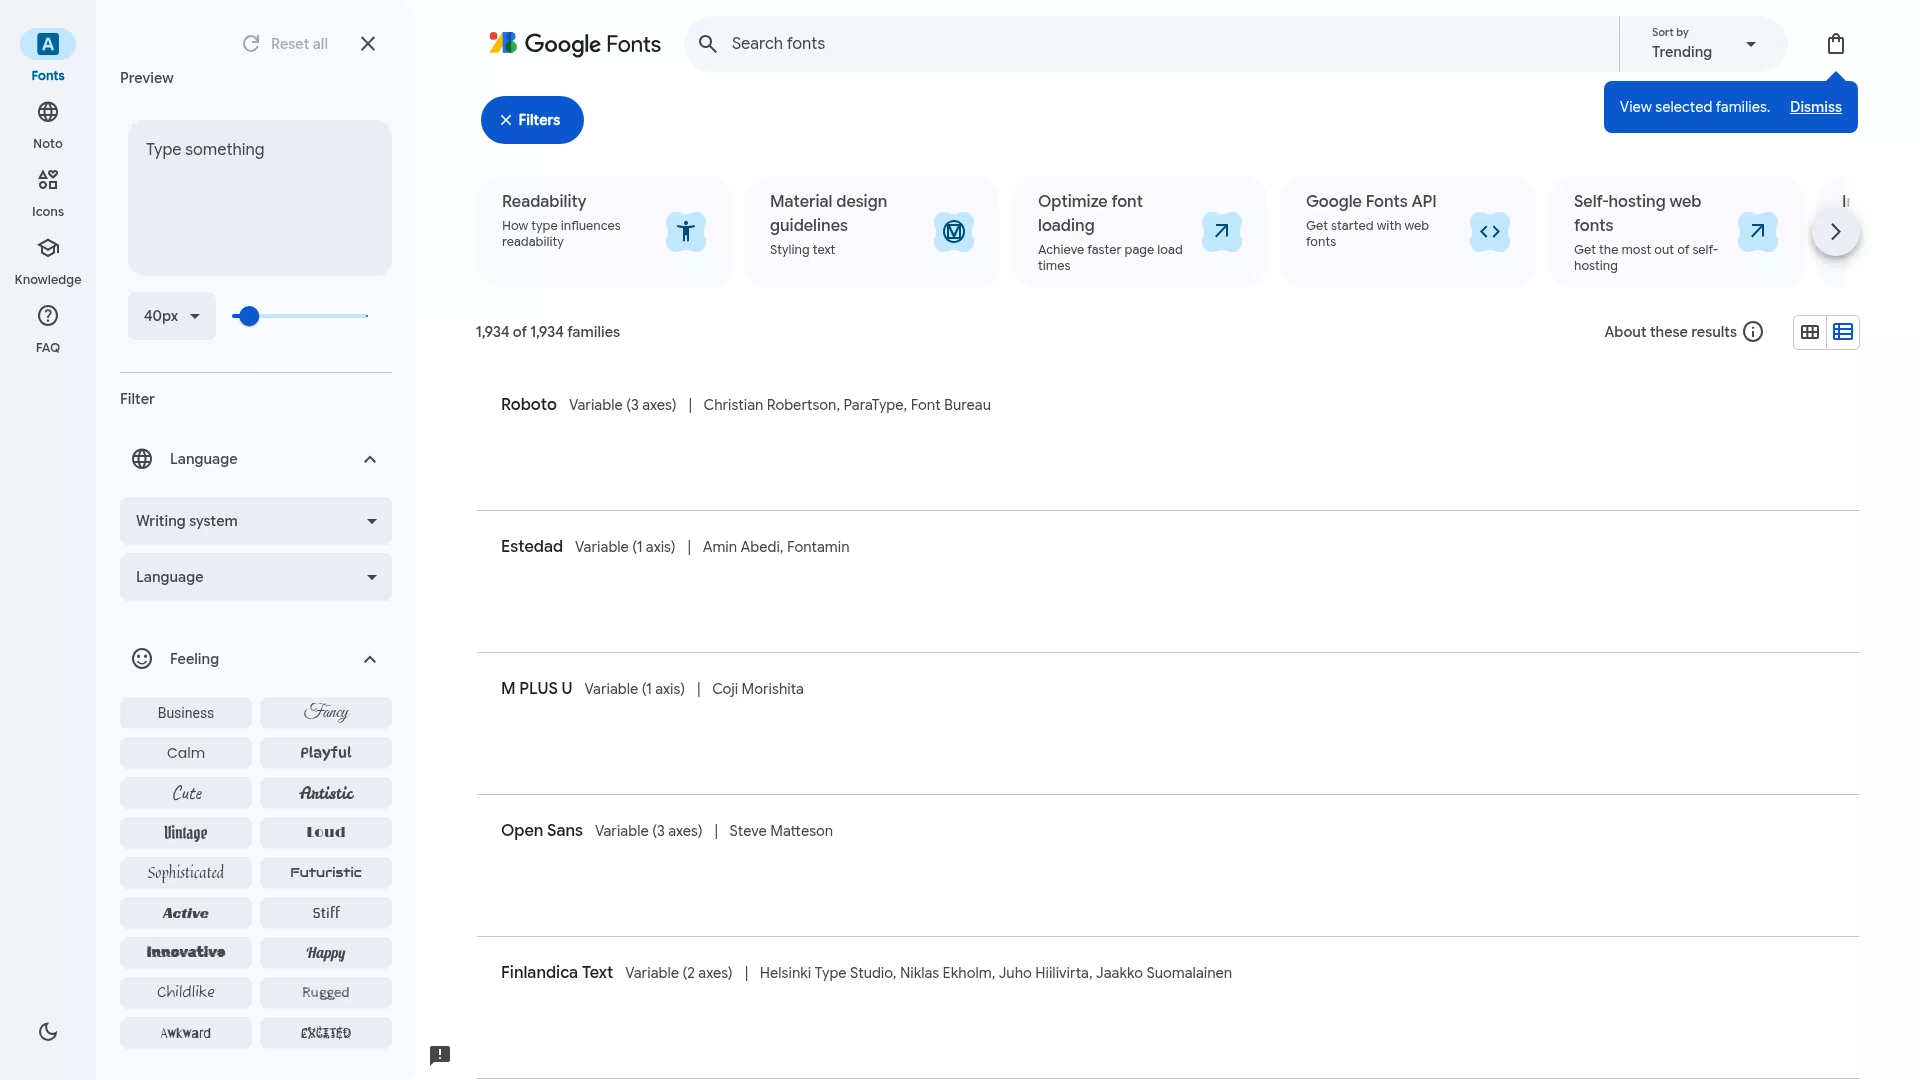Click the Material design guidelines icon
Image resolution: width=1920 pixels, height=1080 pixels.
coord(954,232)
